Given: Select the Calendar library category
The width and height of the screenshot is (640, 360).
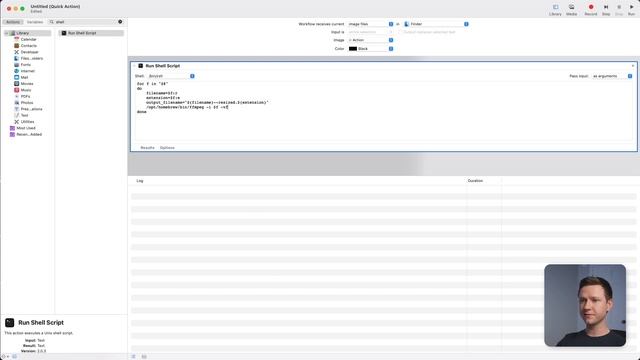Looking at the screenshot, I should pos(29,39).
